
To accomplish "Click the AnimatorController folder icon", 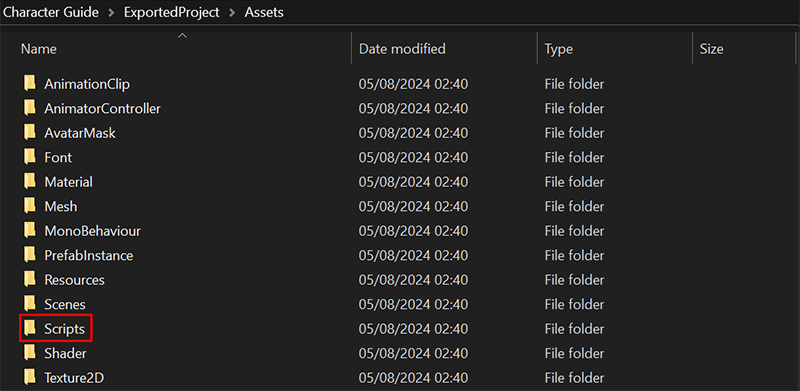I will pyautogui.click(x=30, y=108).
